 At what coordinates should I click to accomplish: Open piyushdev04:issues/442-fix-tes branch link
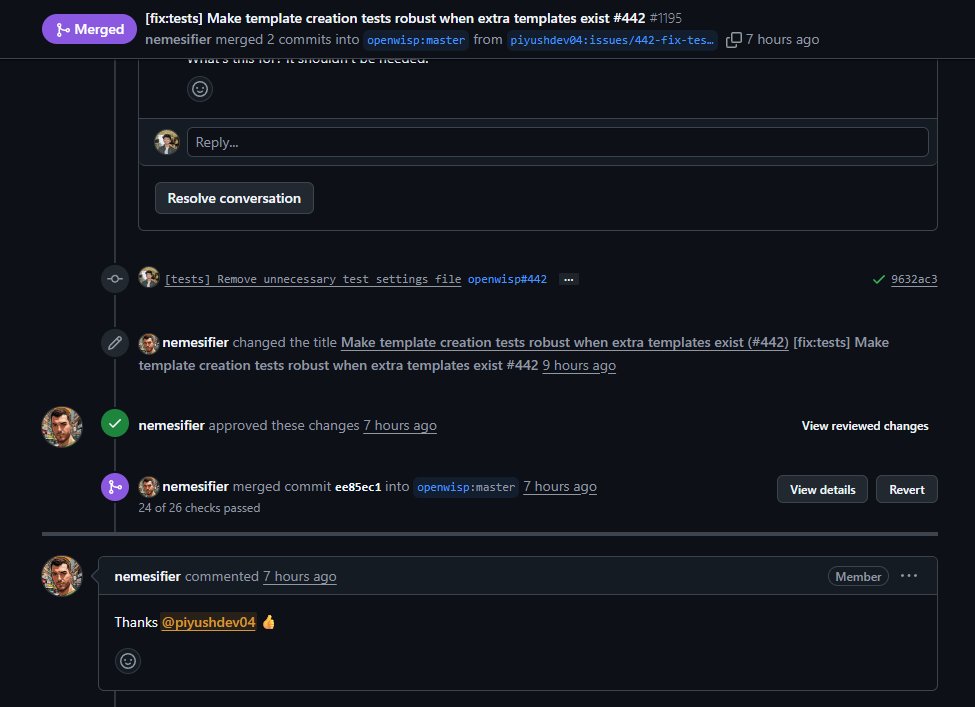click(x=612, y=40)
